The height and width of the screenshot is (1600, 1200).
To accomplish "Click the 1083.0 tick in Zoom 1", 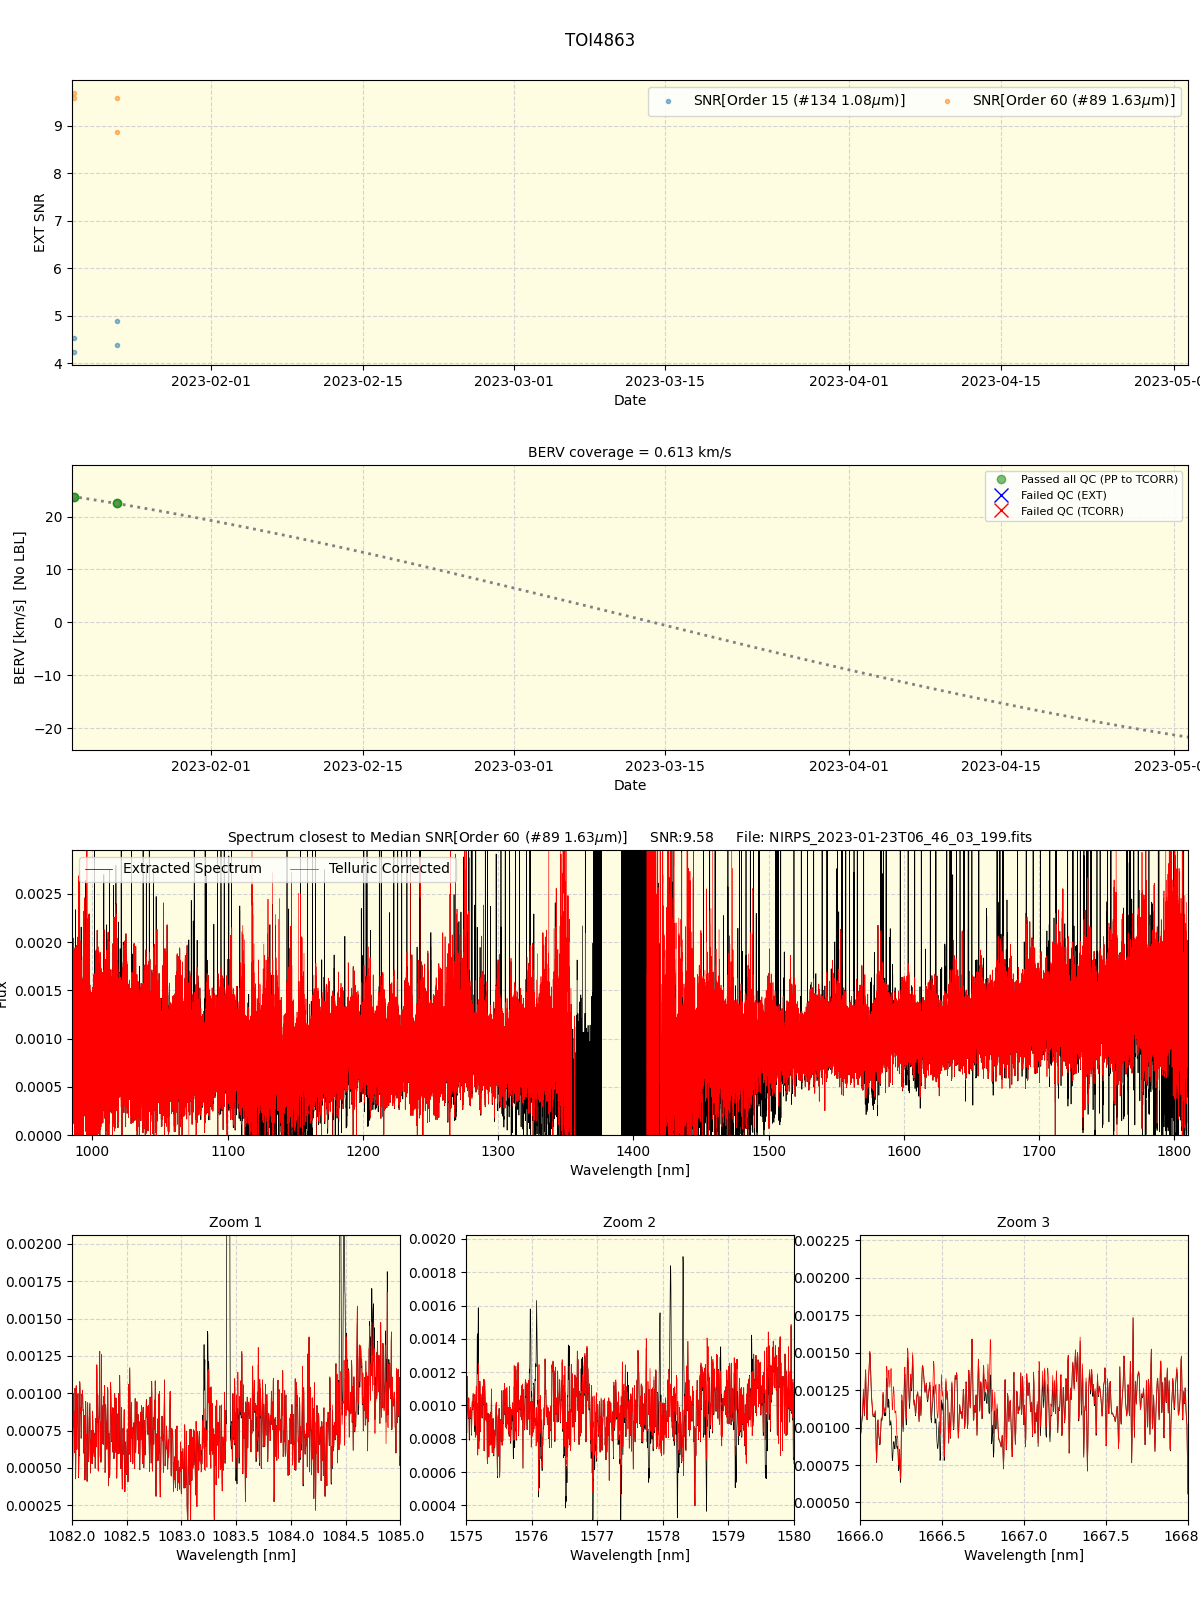I will [x=181, y=1536].
